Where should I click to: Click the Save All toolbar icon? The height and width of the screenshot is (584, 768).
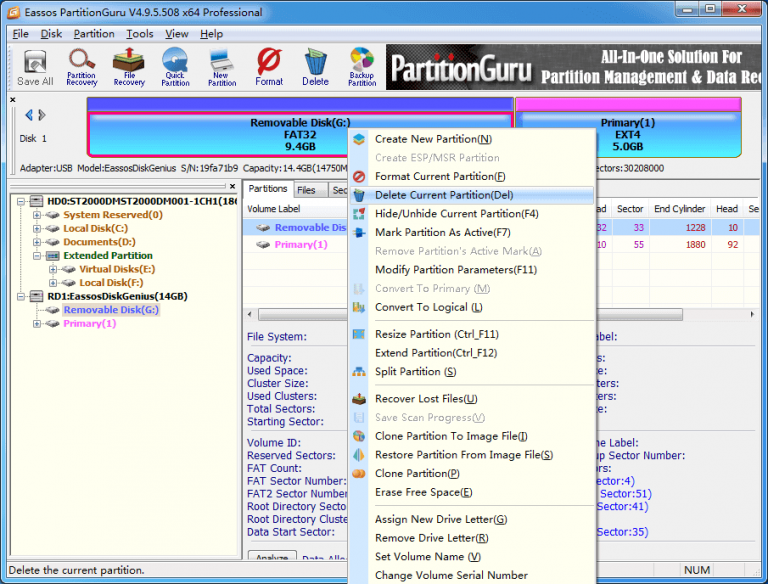click(35, 67)
